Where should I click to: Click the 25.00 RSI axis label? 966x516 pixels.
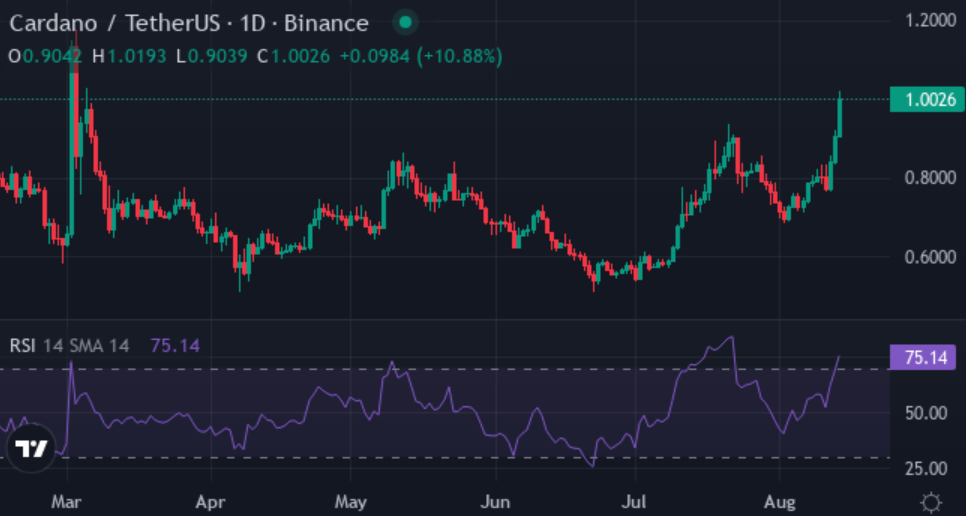click(x=926, y=469)
